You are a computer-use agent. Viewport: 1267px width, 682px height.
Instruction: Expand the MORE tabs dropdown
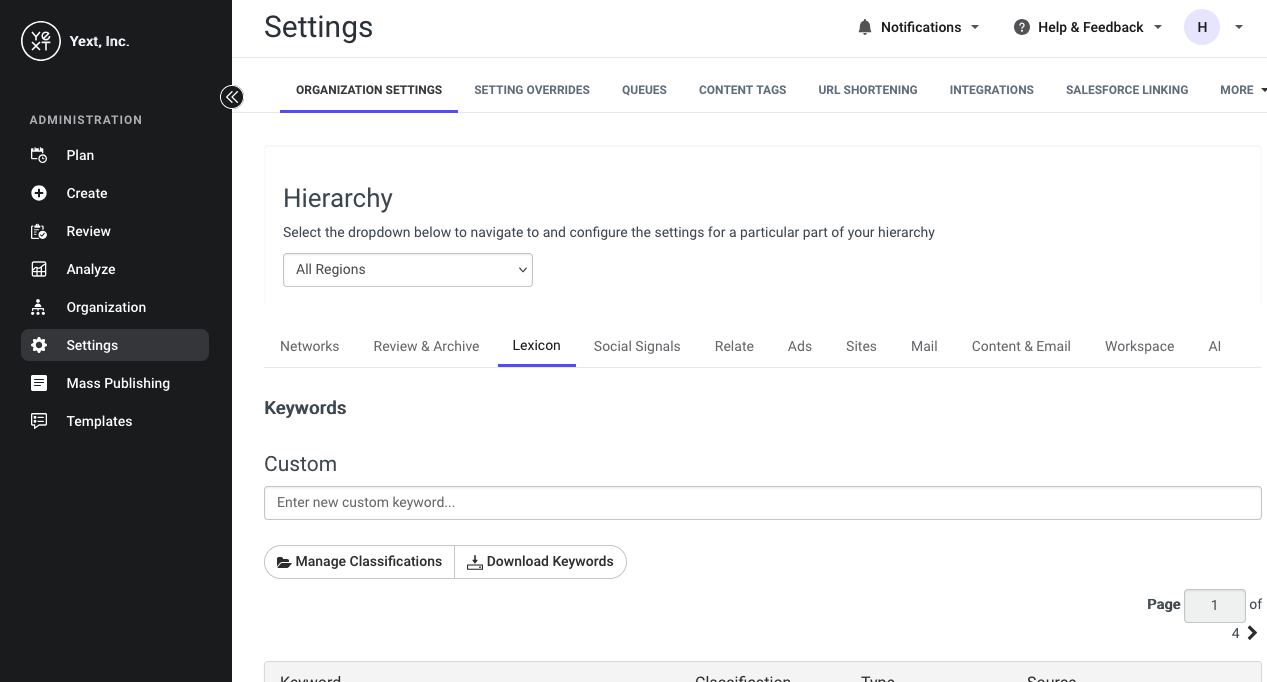(x=1243, y=90)
